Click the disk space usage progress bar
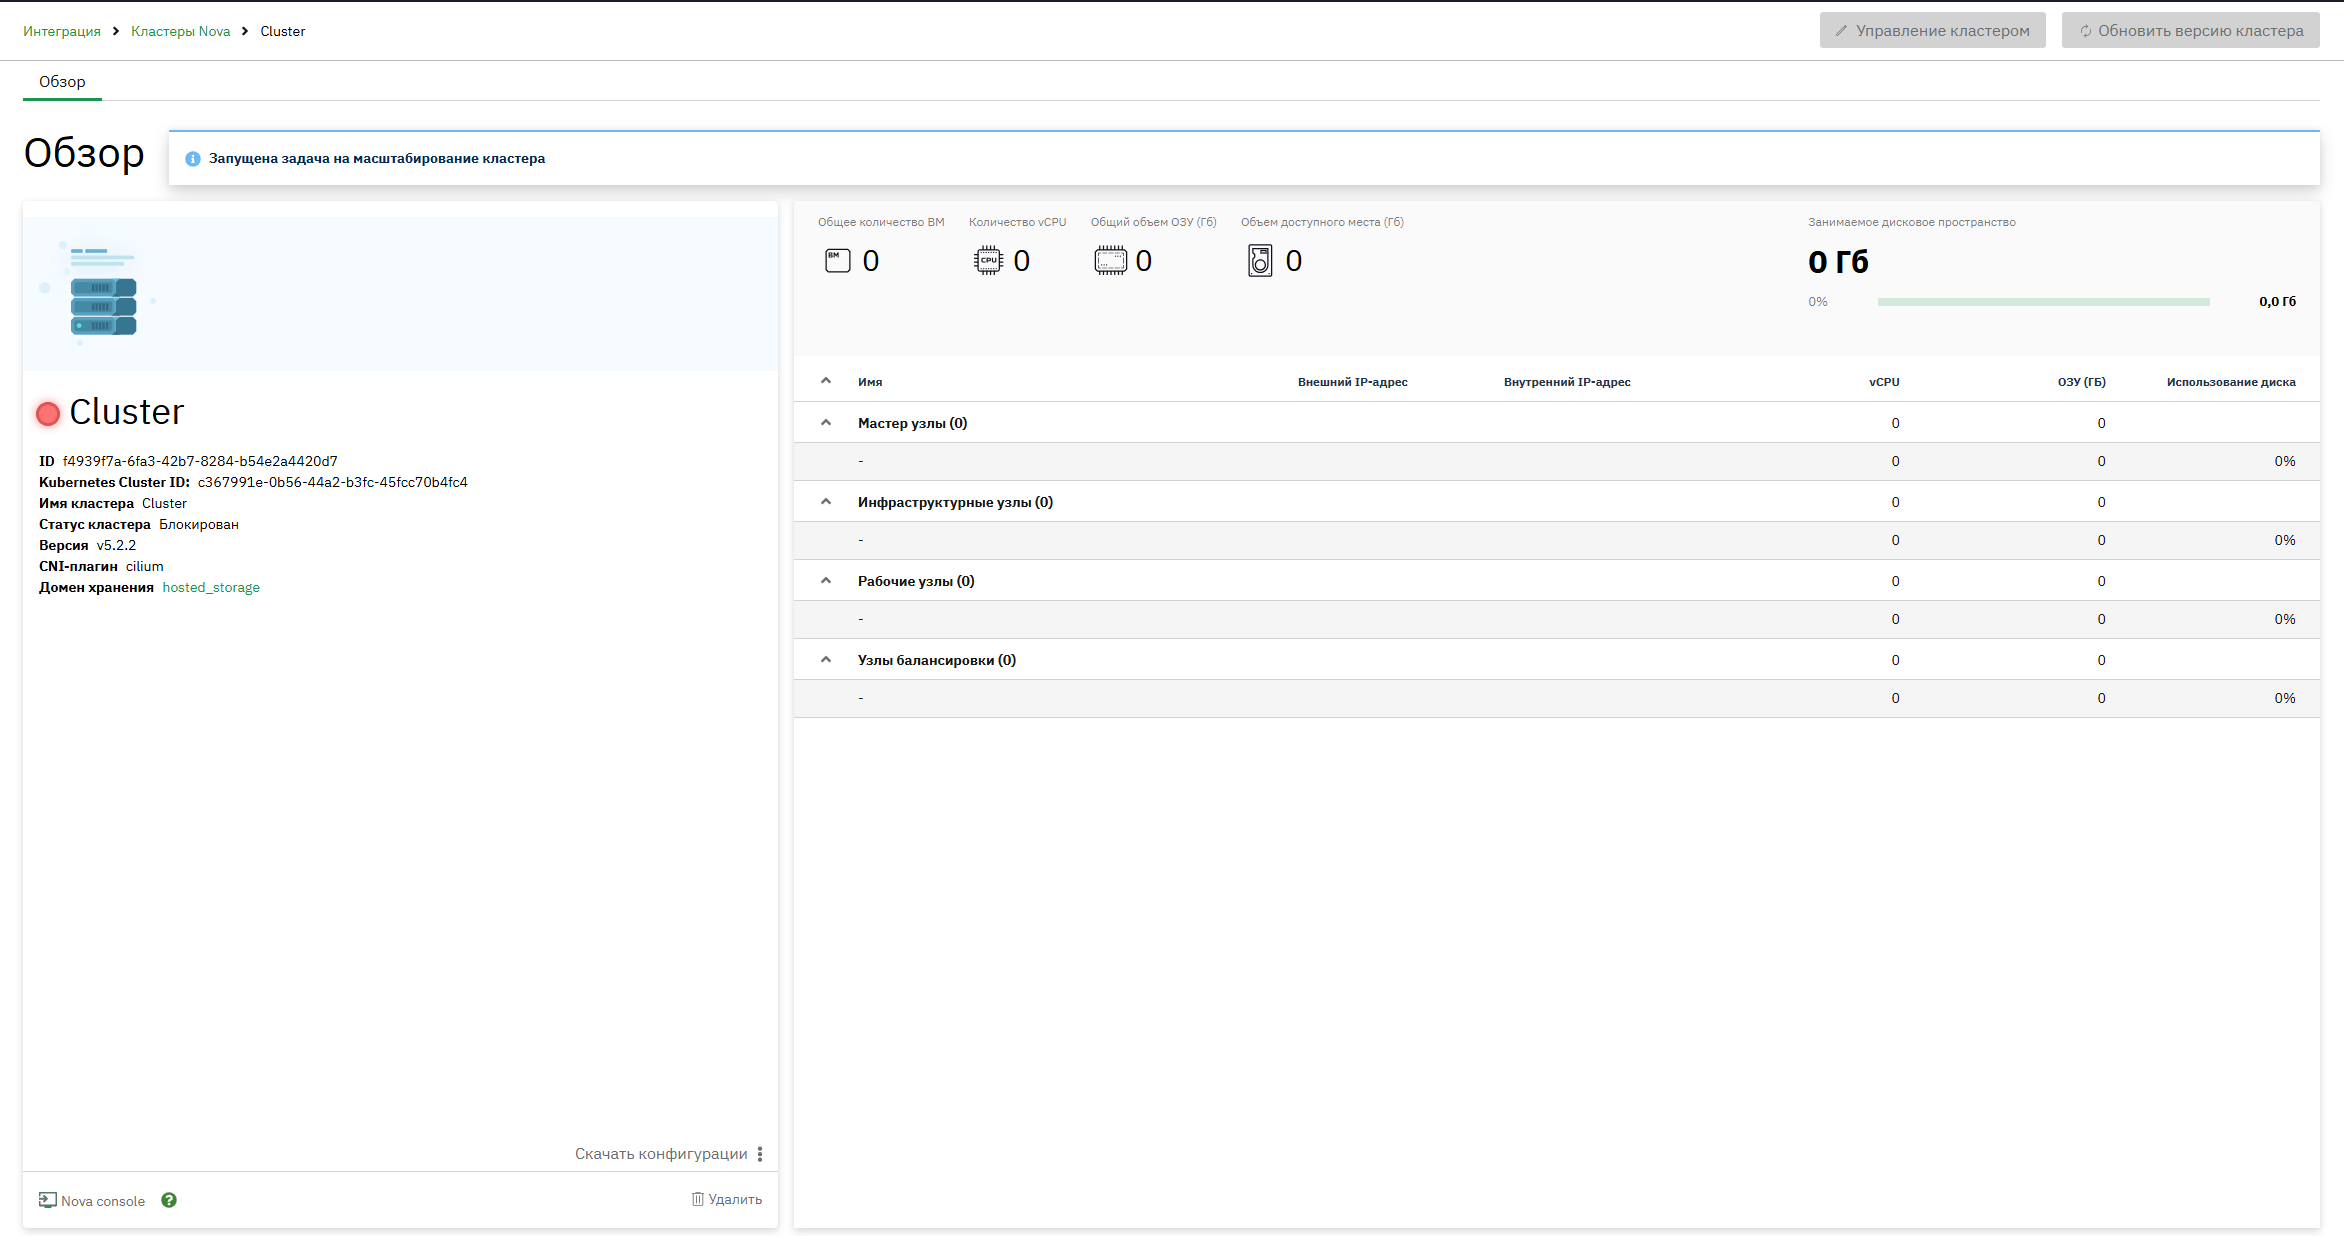Image resolution: width=2344 pixels, height=1236 pixels. point(2043,301)
